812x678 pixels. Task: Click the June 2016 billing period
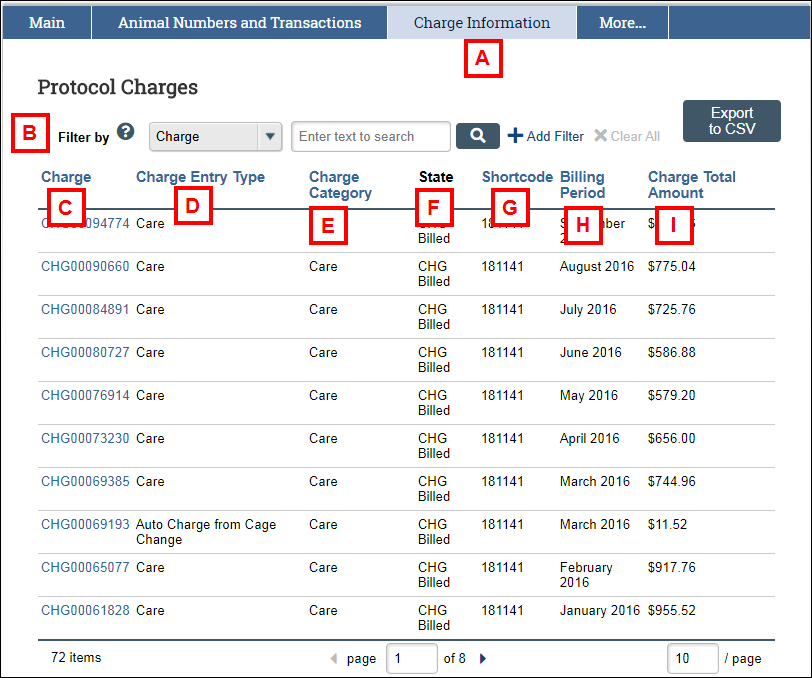(590, 353)
